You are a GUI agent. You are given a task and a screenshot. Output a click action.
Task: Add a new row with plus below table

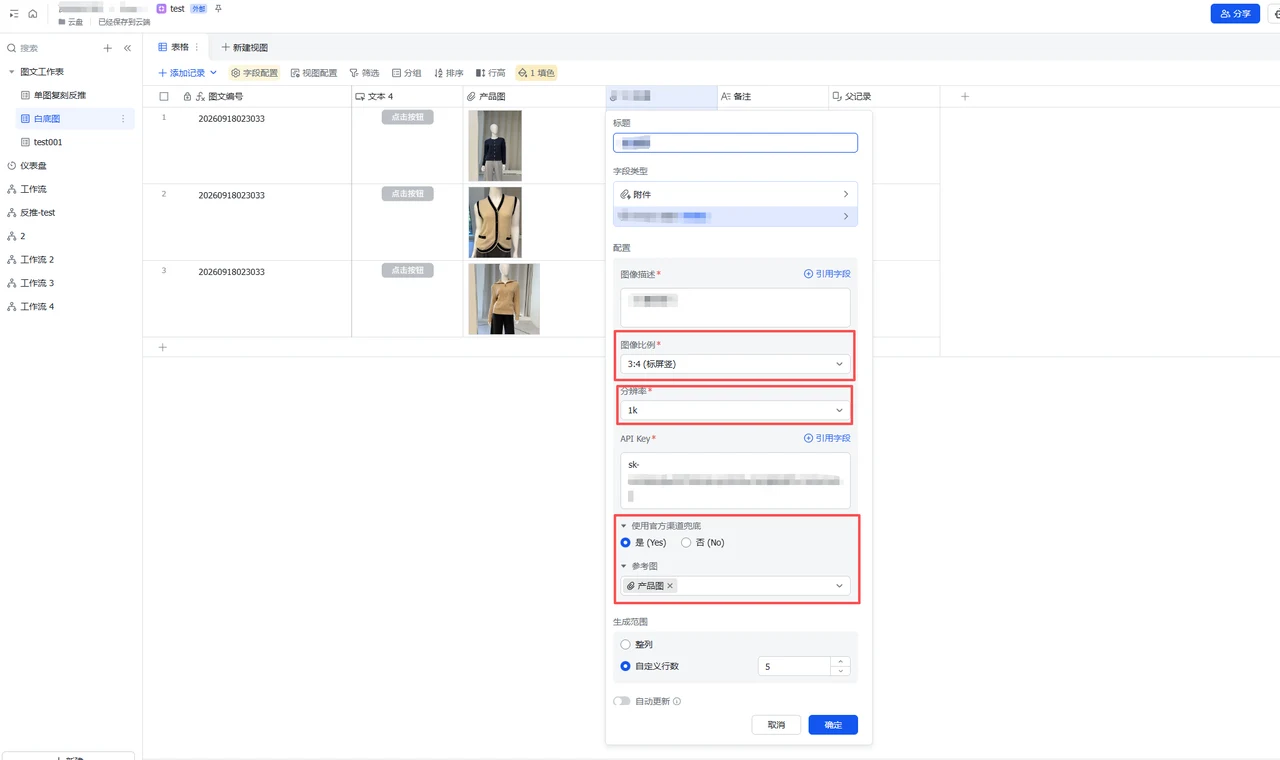pyautogui.click(x=163, y=347)
